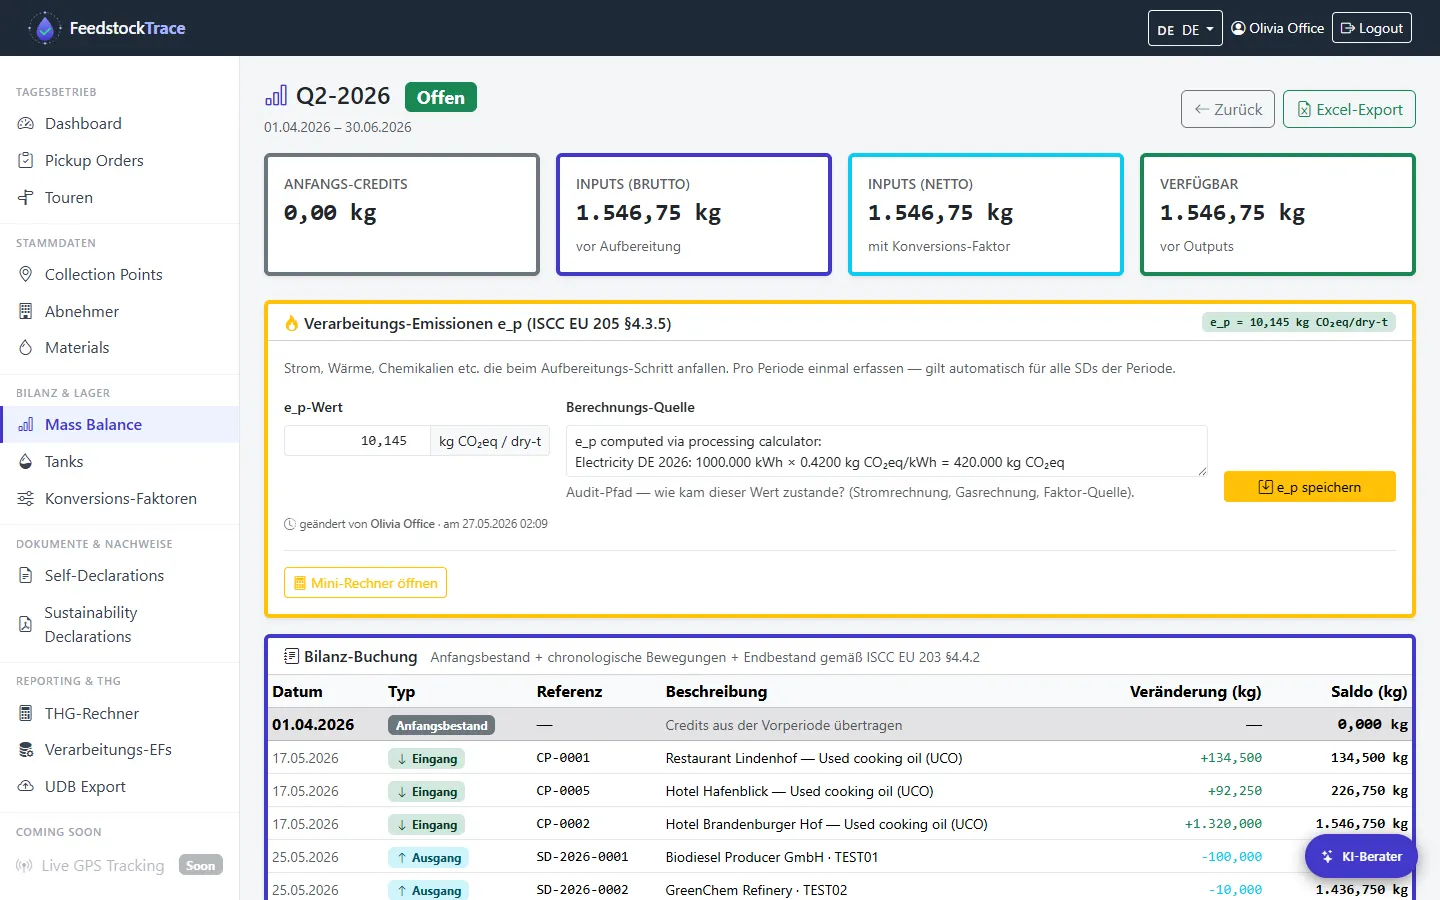
Task: Open Olivia Office user menu
Action: pyautogui.click(x=1278, y=28)
